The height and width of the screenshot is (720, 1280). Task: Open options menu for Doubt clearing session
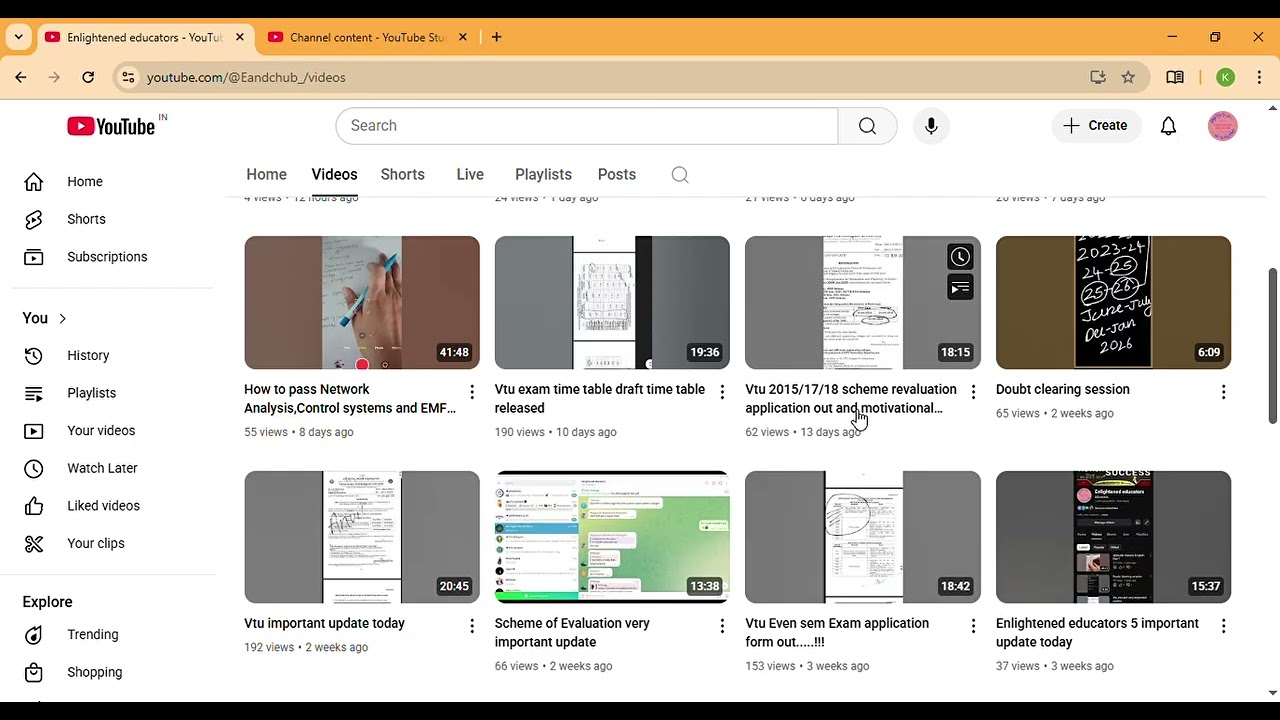point(1223,392)
